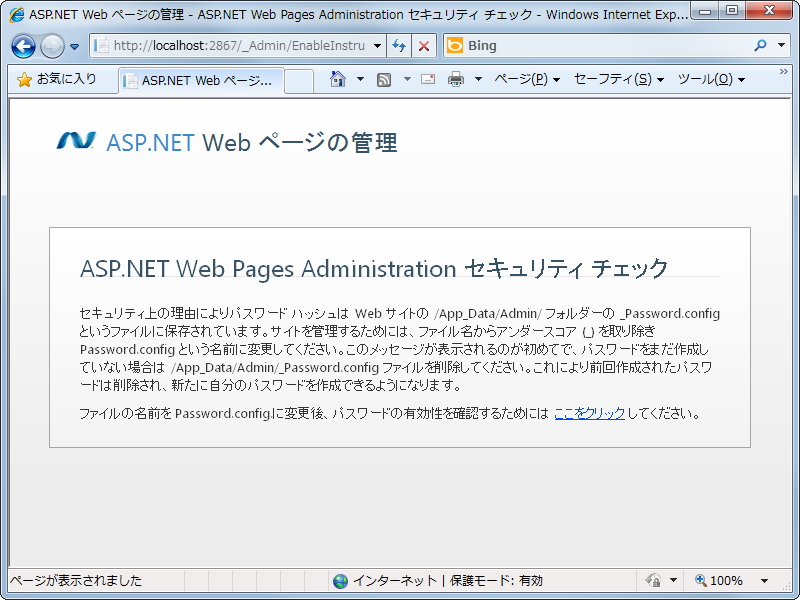
Task: Click the page icon in the address bar
Action: 105,46
